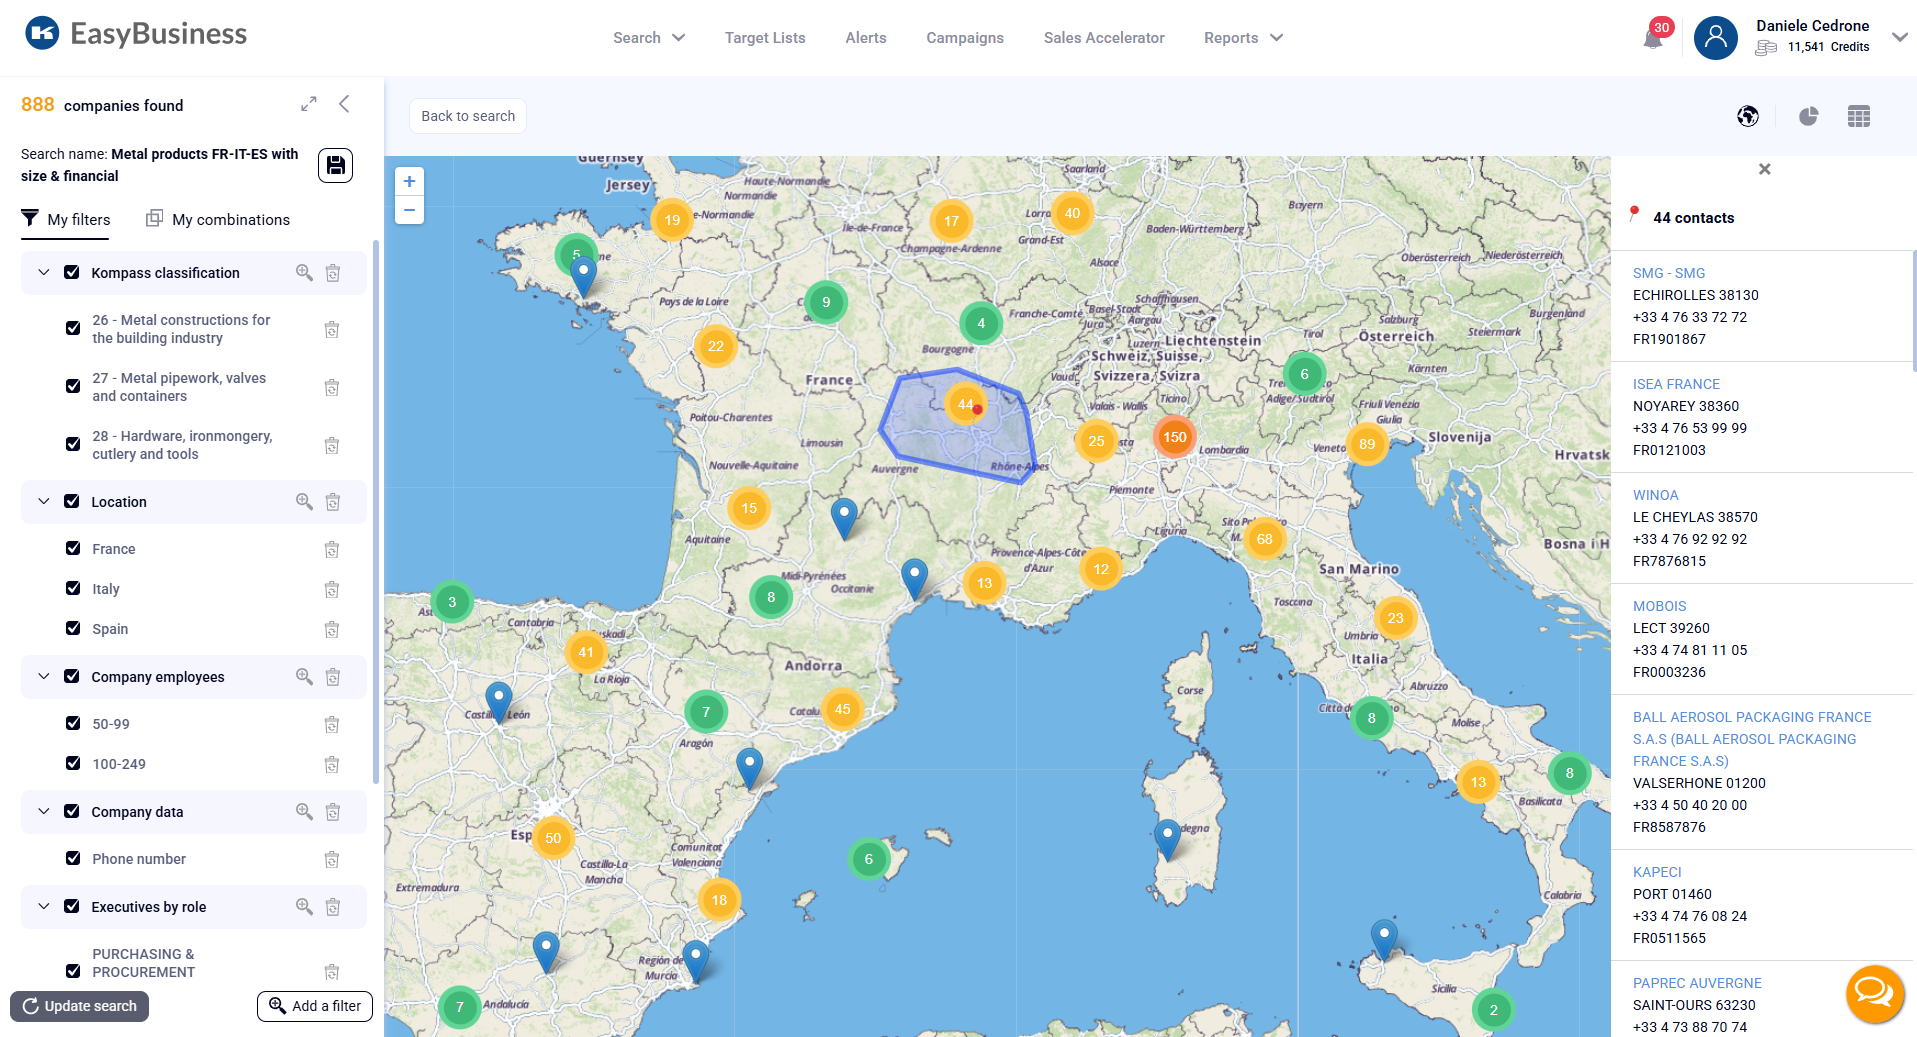Click the 150 cluster marker on map
The width and height of the screenshot is (1917, 1037).
pyautogui.click(x=1174, y=437)
